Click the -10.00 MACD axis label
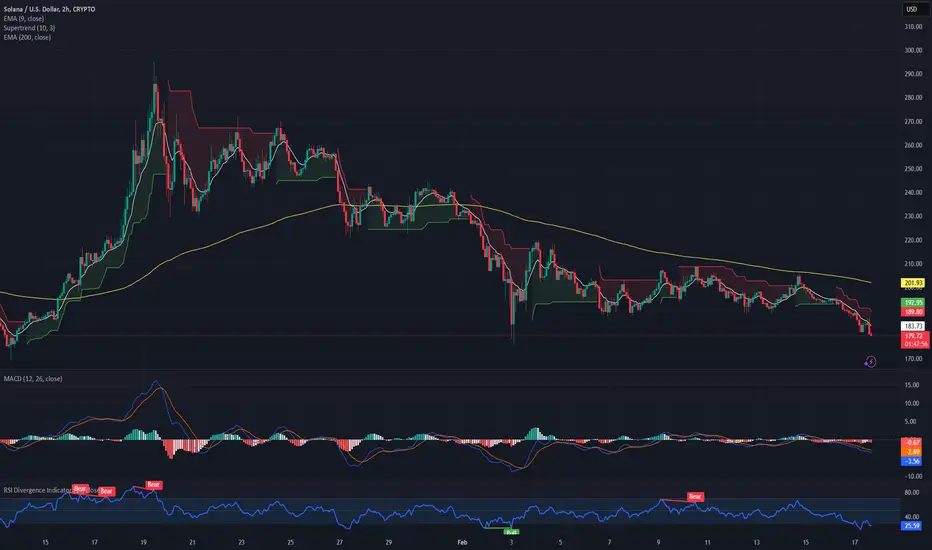The width and height of the screenshot is (932, 550). click(x=912, y=477)
